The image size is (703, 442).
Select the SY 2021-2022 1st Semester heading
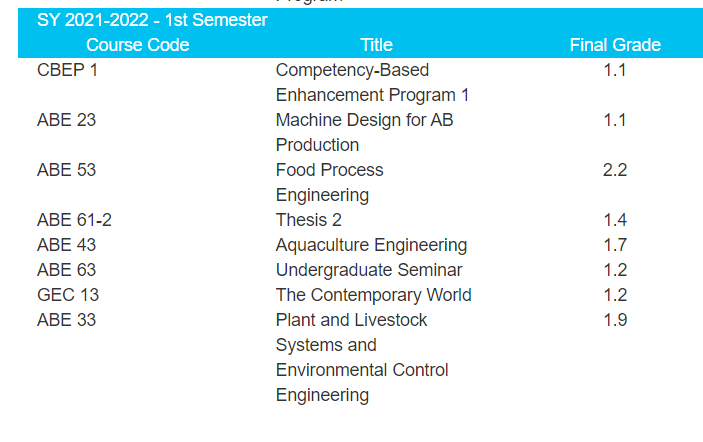[152, 20]
